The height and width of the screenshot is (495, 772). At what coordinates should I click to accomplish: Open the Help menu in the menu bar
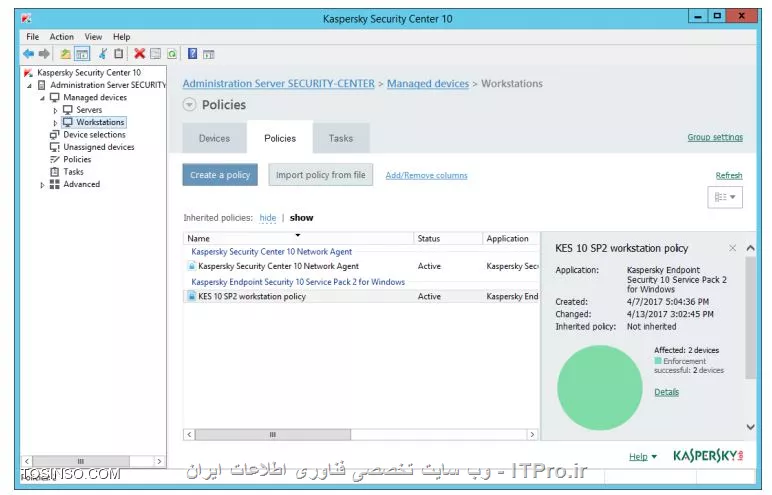coord(122,37)
